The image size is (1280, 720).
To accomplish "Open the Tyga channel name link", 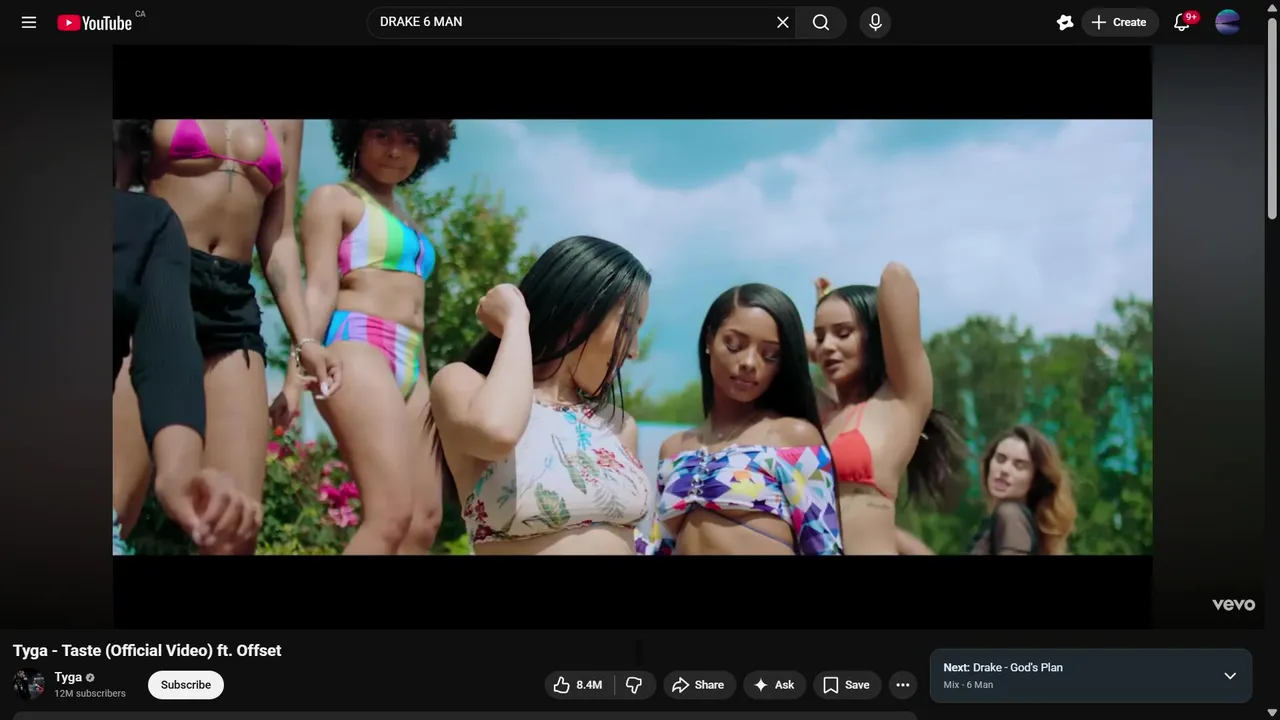I will point(68,677).
